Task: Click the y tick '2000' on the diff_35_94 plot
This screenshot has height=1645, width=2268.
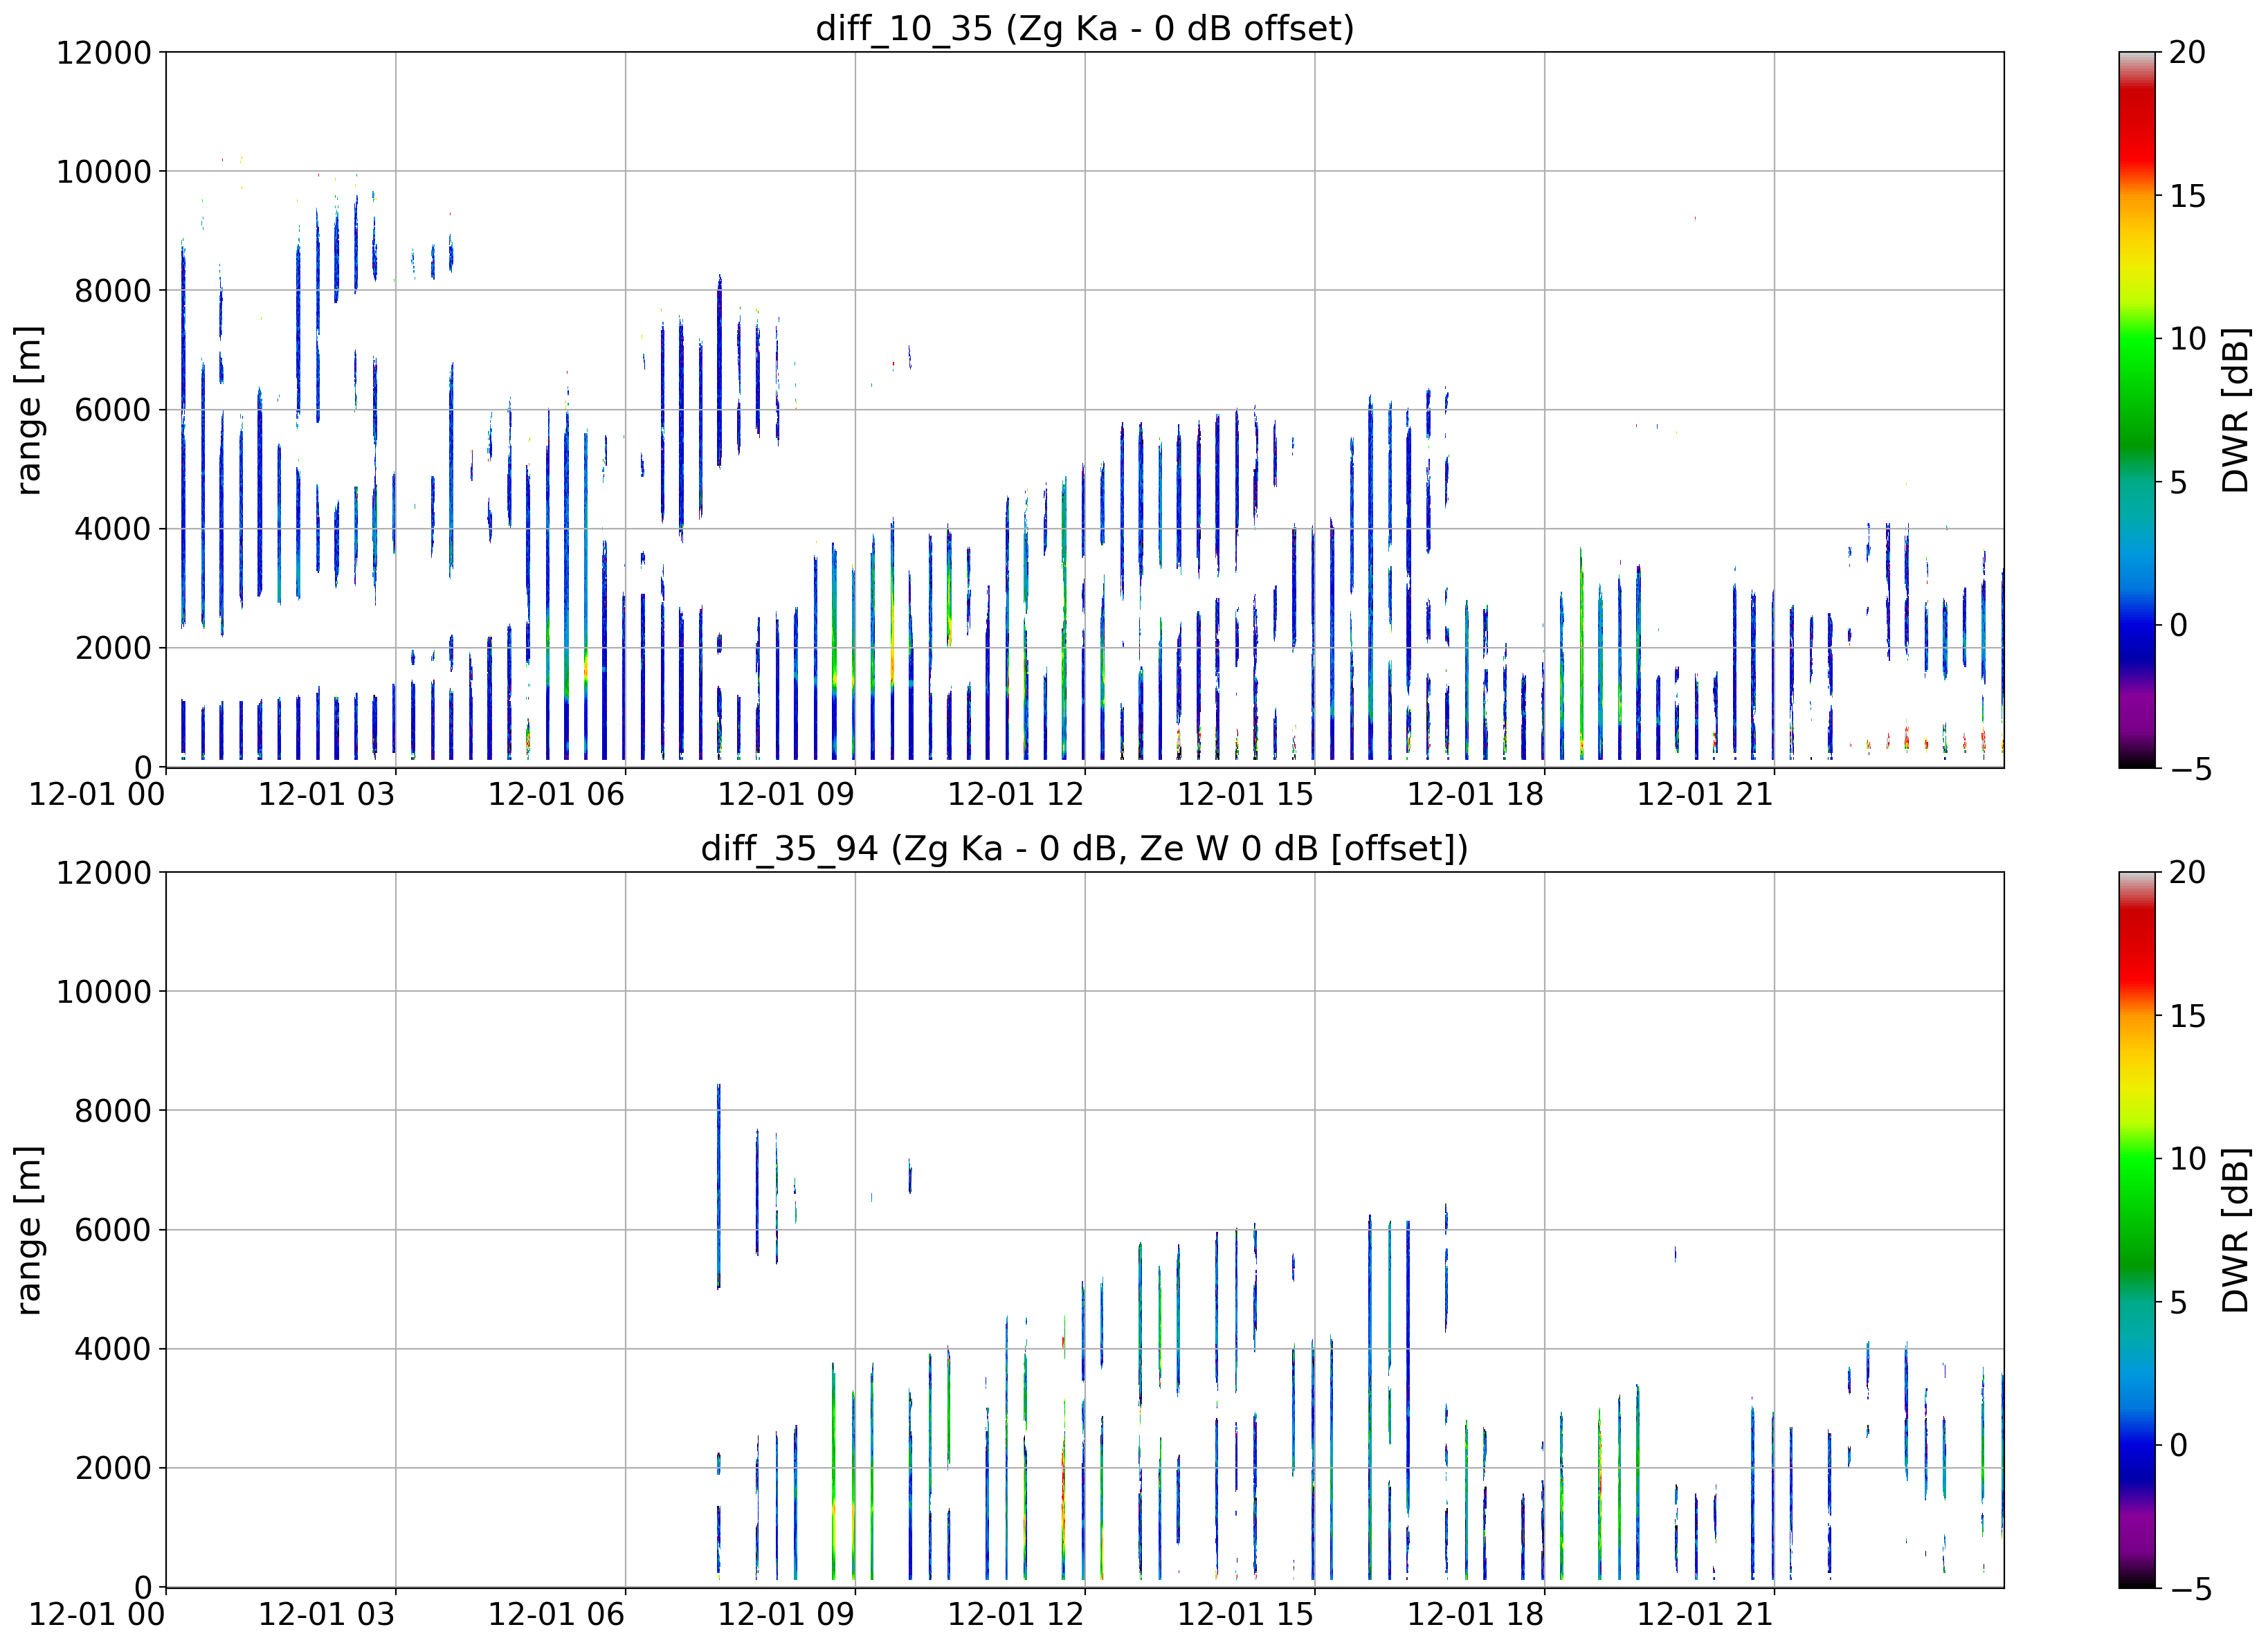Action: pyautogui.click(x=113, y=1468)
